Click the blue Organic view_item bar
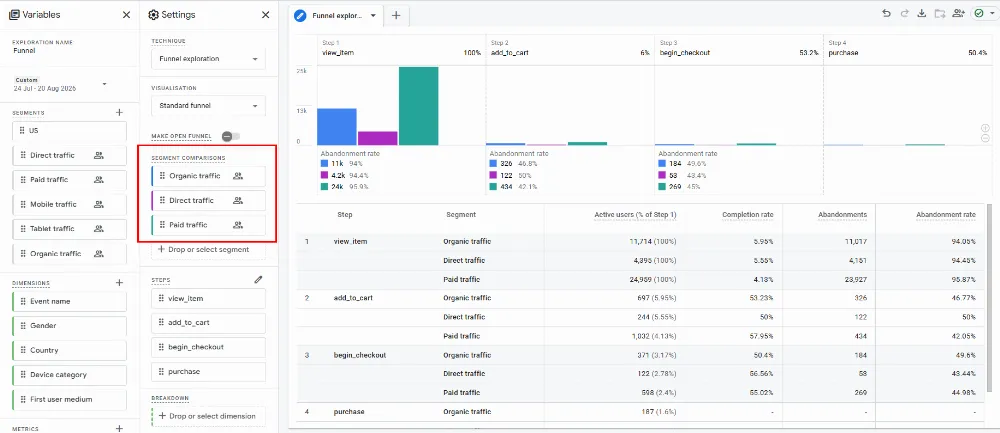 click(x=337, y=127)
